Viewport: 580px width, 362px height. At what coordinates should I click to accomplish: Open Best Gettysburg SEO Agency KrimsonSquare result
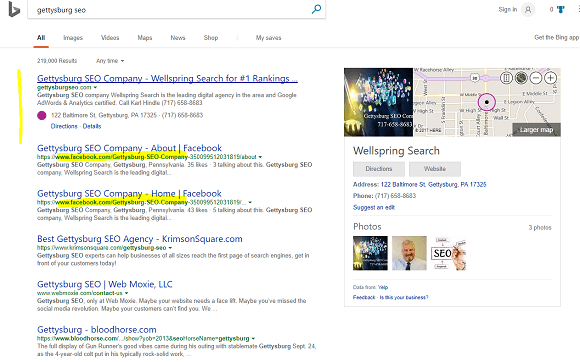140,239
